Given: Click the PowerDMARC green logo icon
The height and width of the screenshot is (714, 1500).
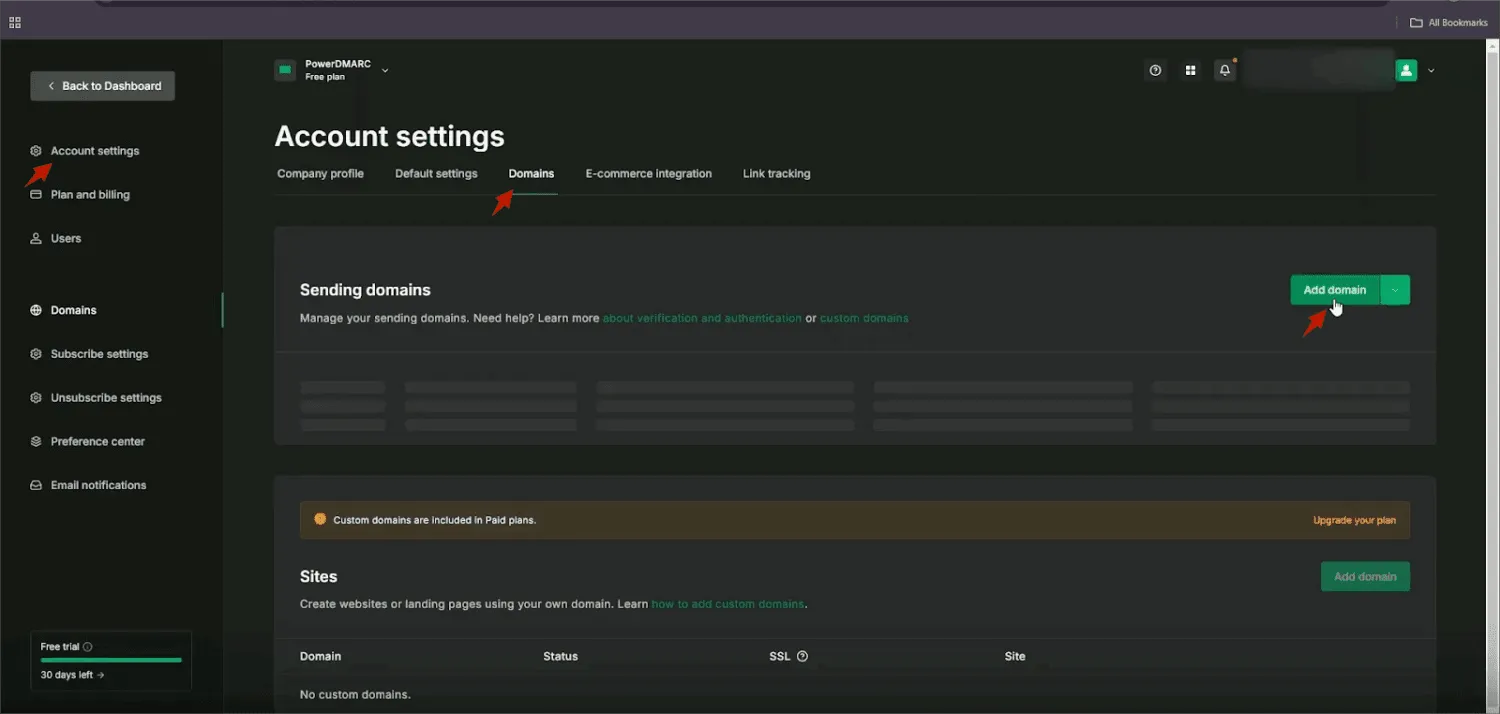Looking at the screenshot, I should coord(285,70).
